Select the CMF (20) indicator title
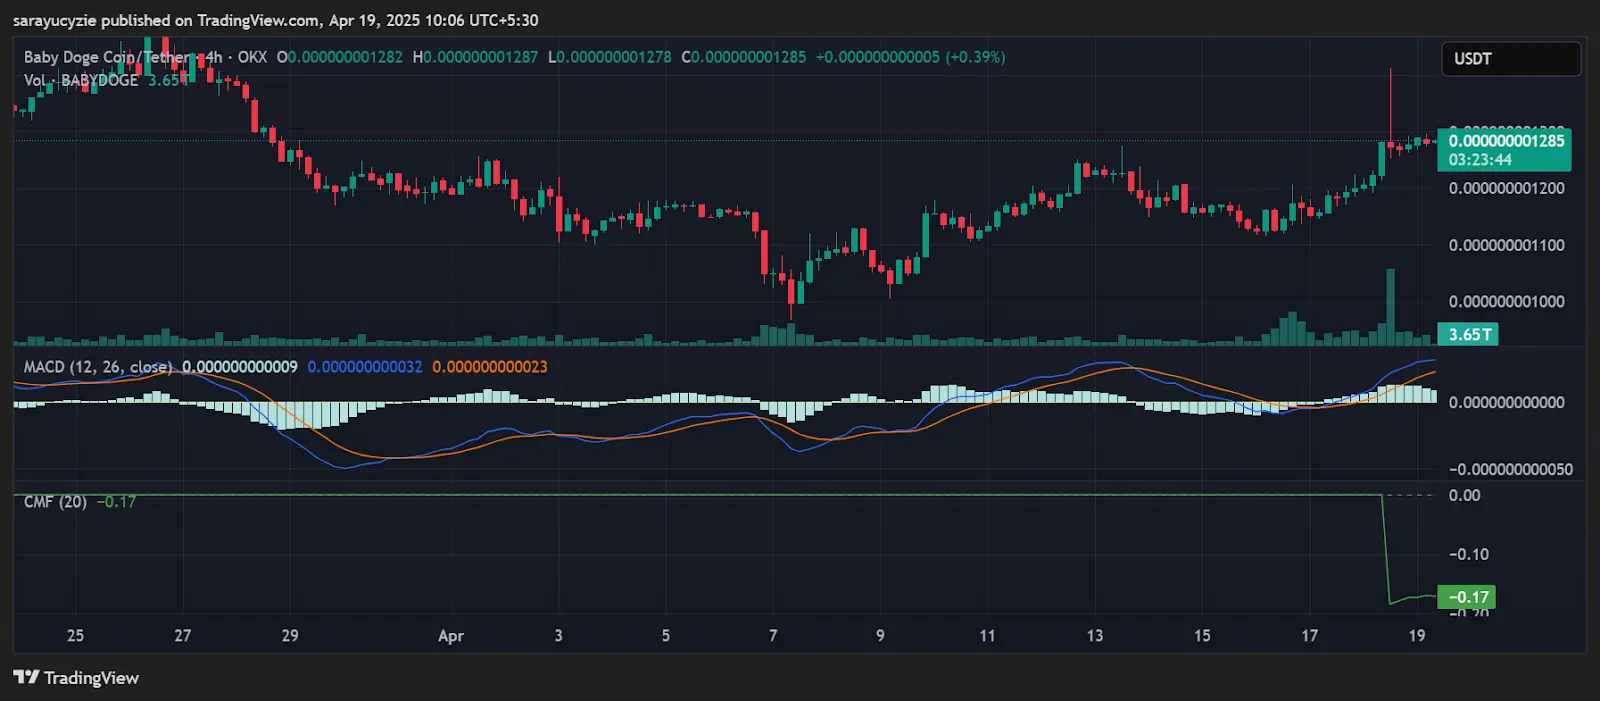This screenshot has height=701, width=1600. [55, 502]
